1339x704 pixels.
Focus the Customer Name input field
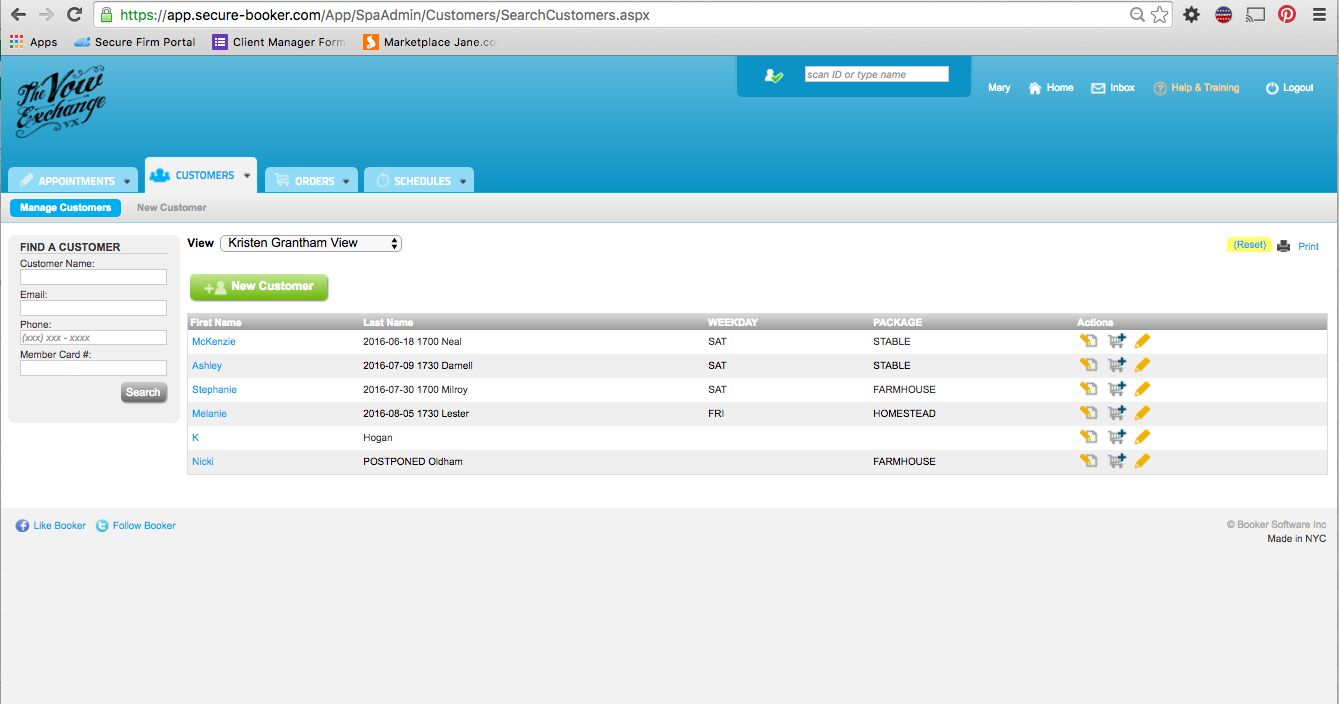pos(93,277)
